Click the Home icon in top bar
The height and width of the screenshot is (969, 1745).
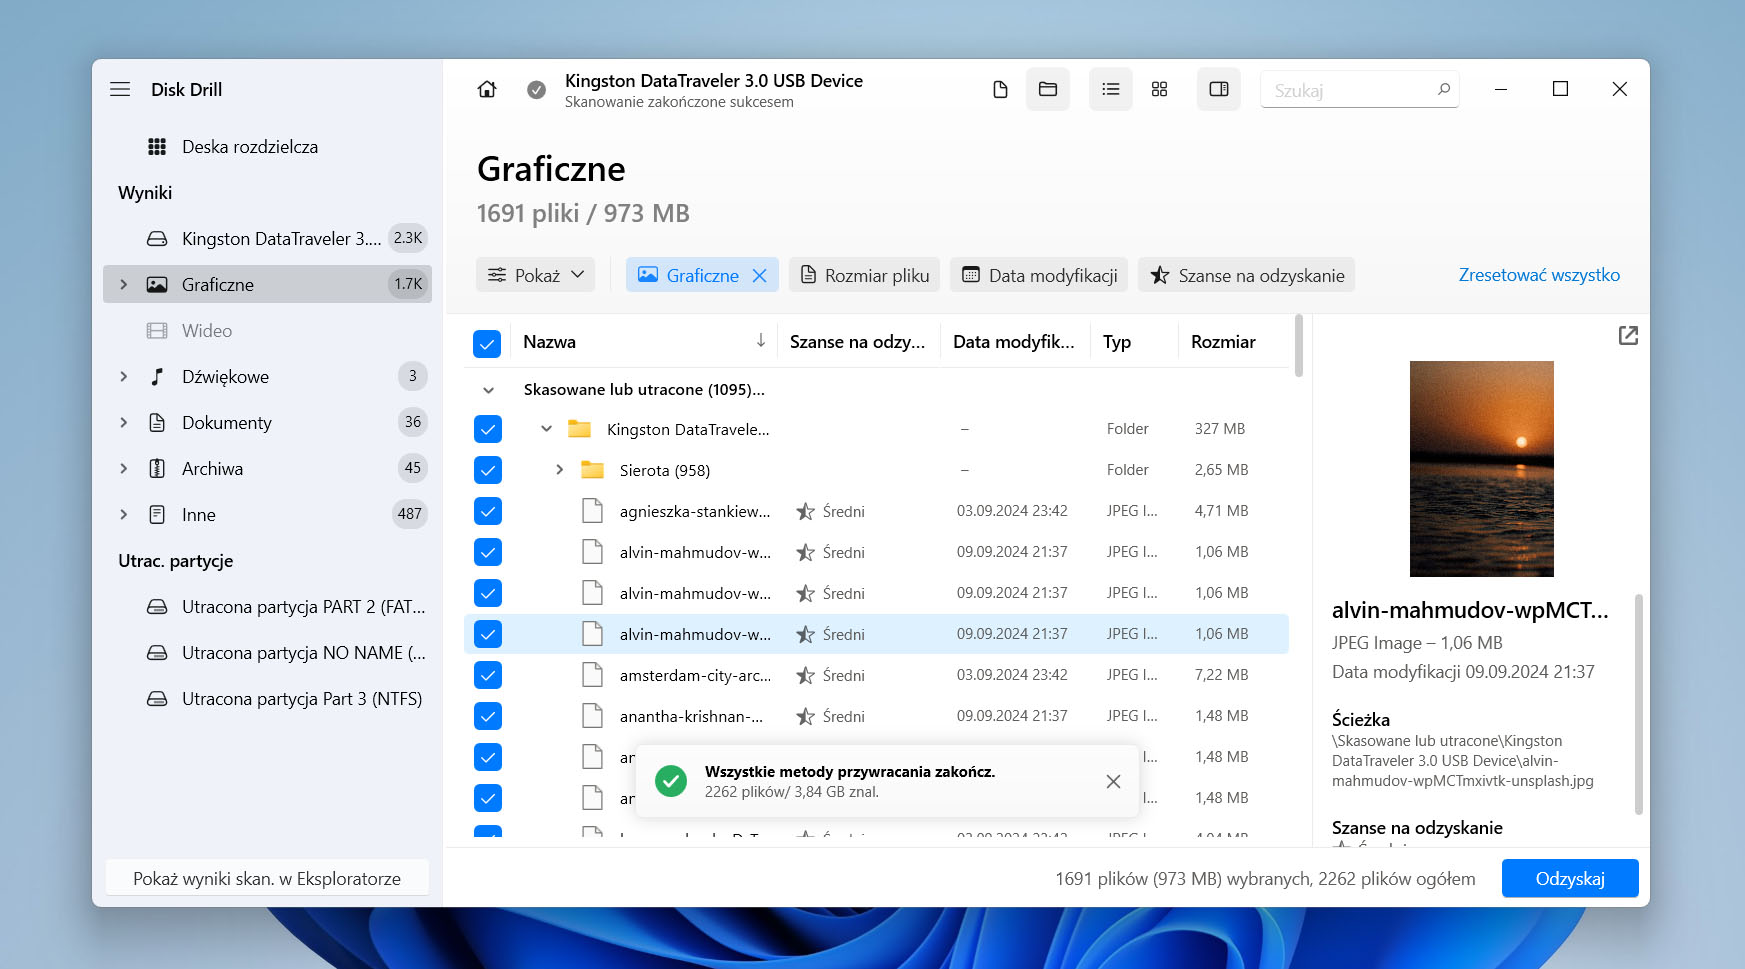[487, 89]
